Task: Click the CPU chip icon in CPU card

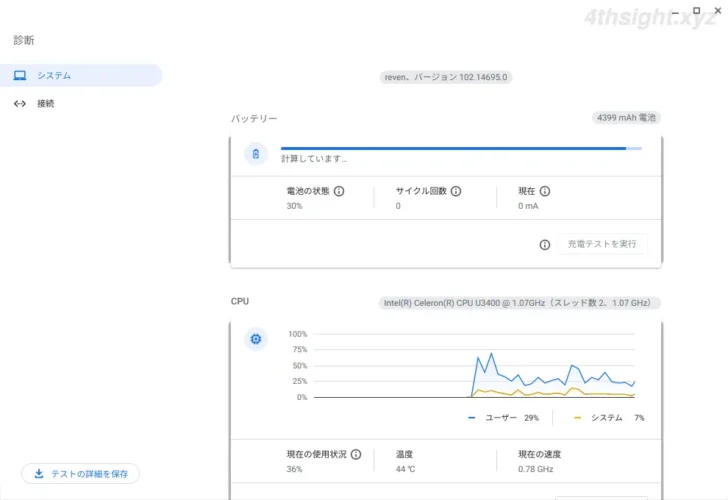Action: (256, 339)
